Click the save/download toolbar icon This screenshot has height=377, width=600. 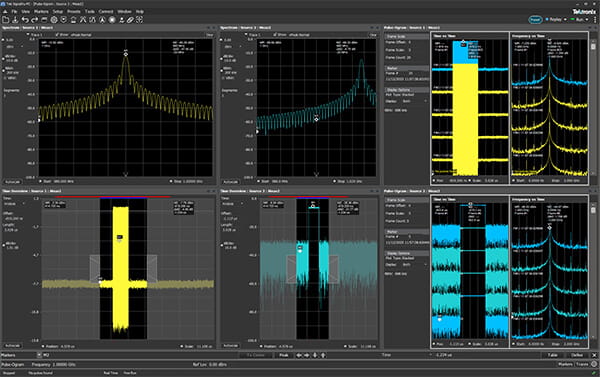click(15, 20)
